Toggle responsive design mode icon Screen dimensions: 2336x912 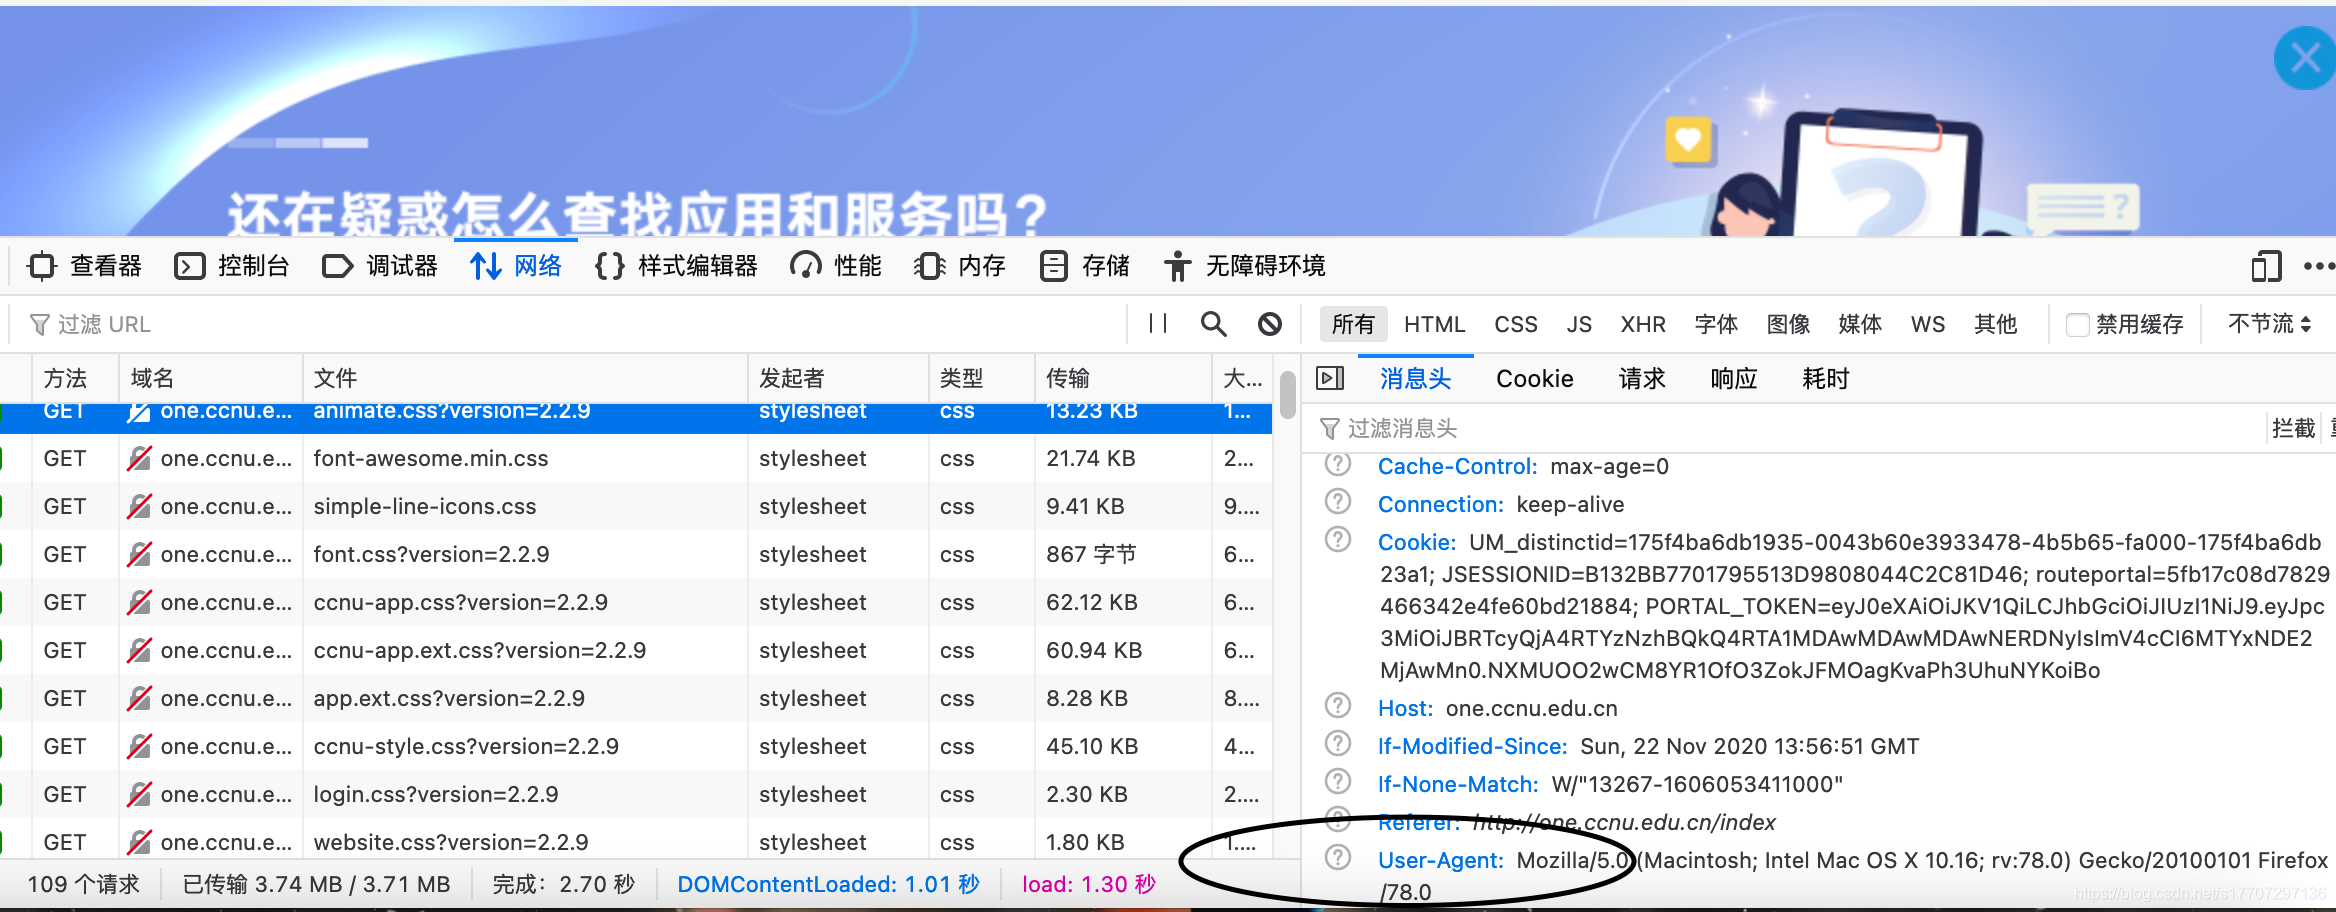tap(2266, 266)
